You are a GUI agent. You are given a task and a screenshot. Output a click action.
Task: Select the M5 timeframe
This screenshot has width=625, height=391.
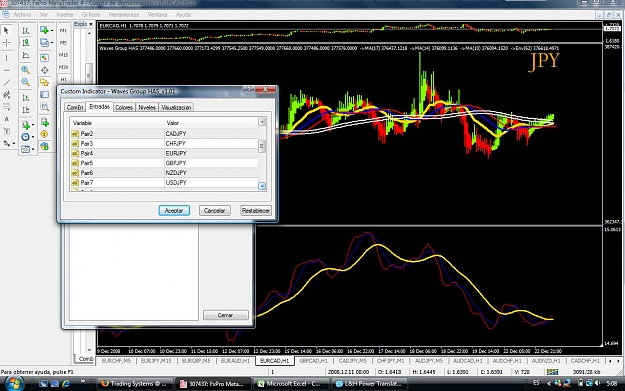(63, 43)
